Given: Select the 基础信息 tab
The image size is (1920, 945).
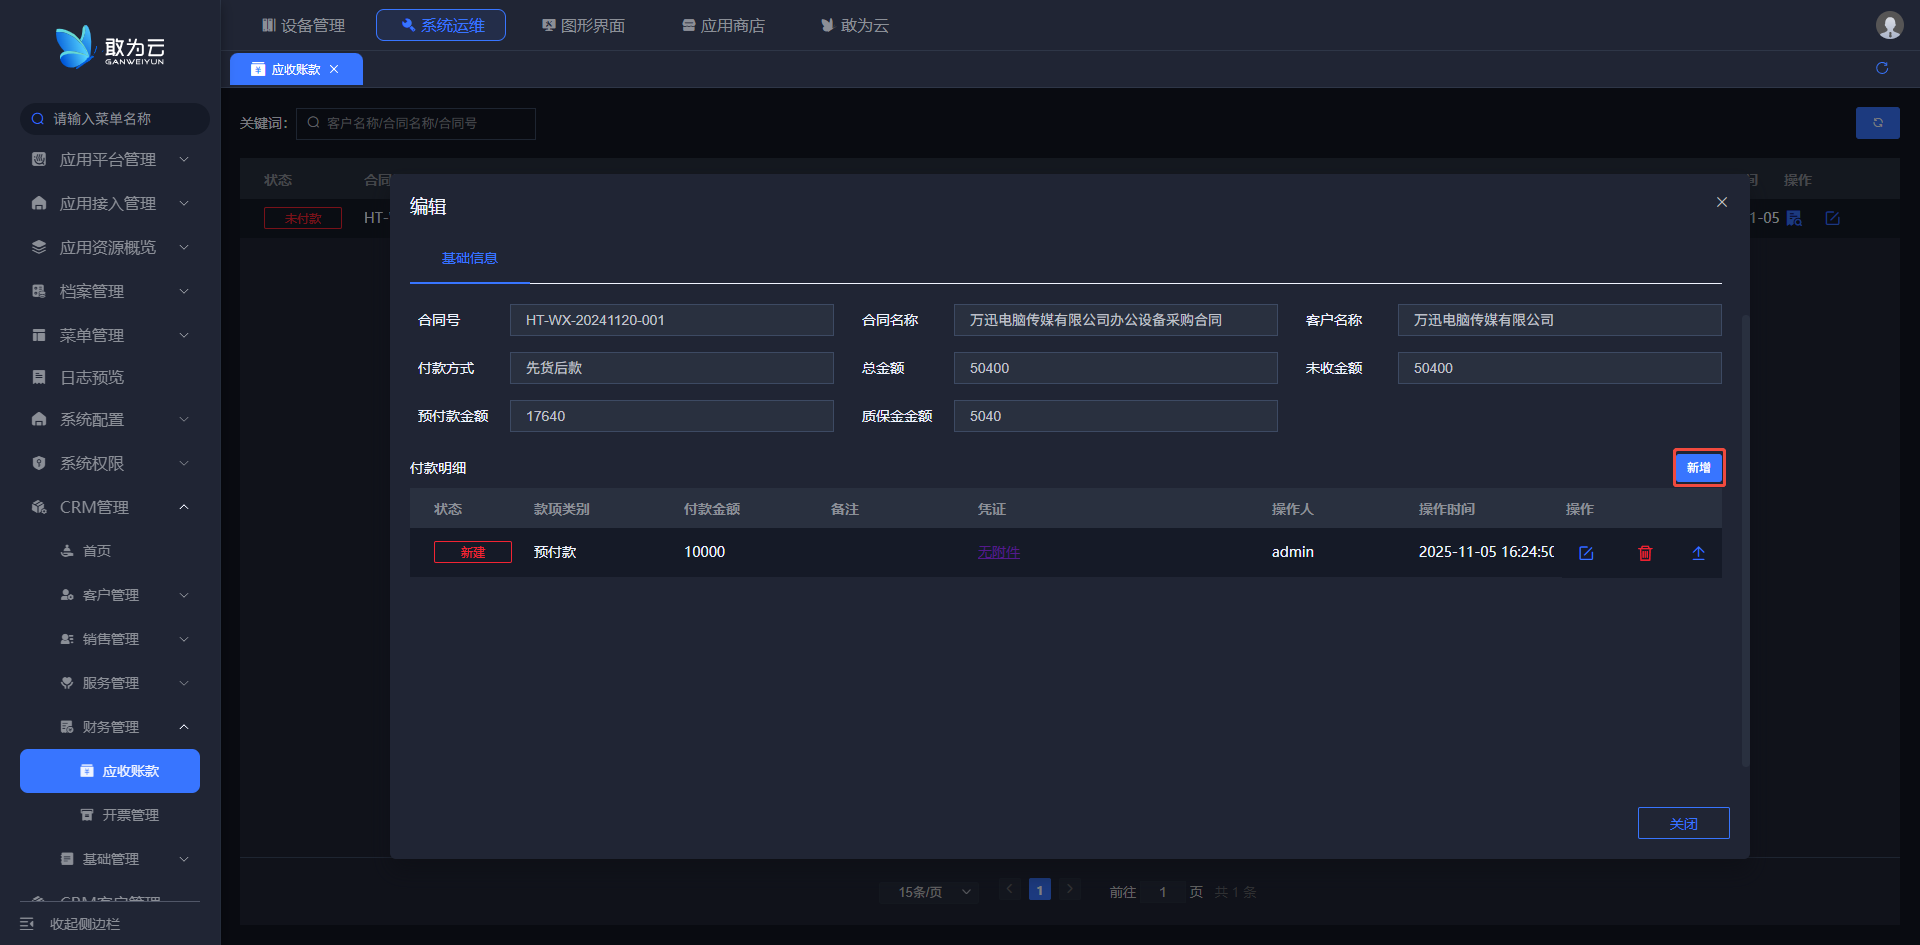Looking at the screenshot, I should [469, 258].
